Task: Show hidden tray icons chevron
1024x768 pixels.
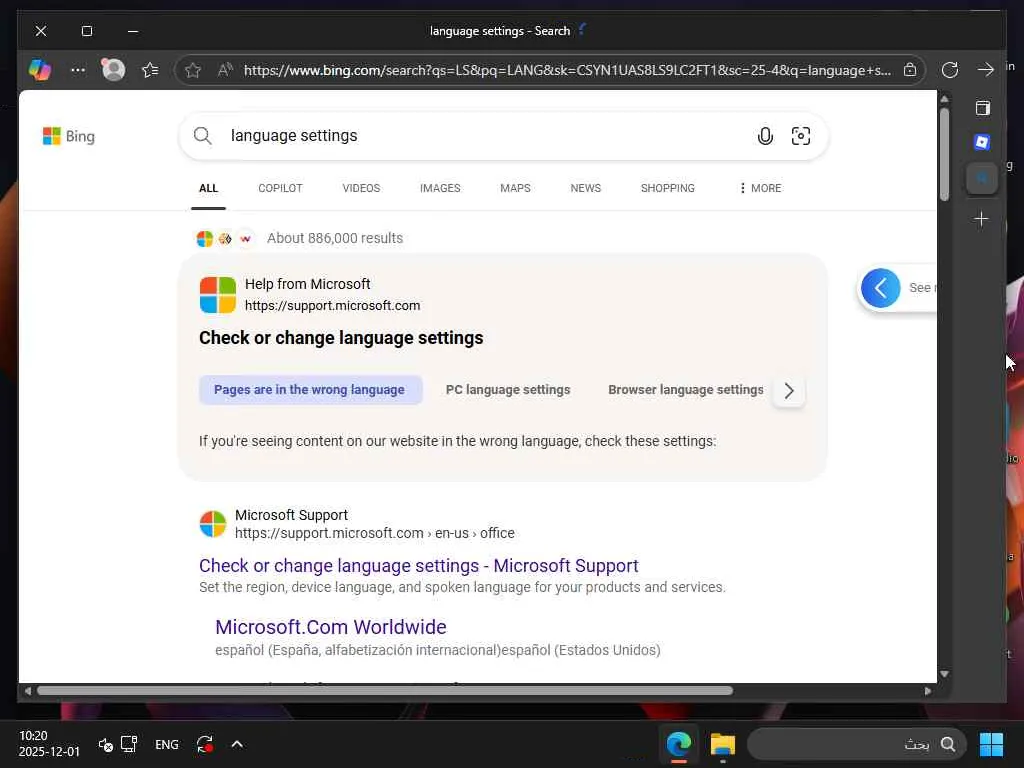Action: pyautogui.click(x=237, y=744)
